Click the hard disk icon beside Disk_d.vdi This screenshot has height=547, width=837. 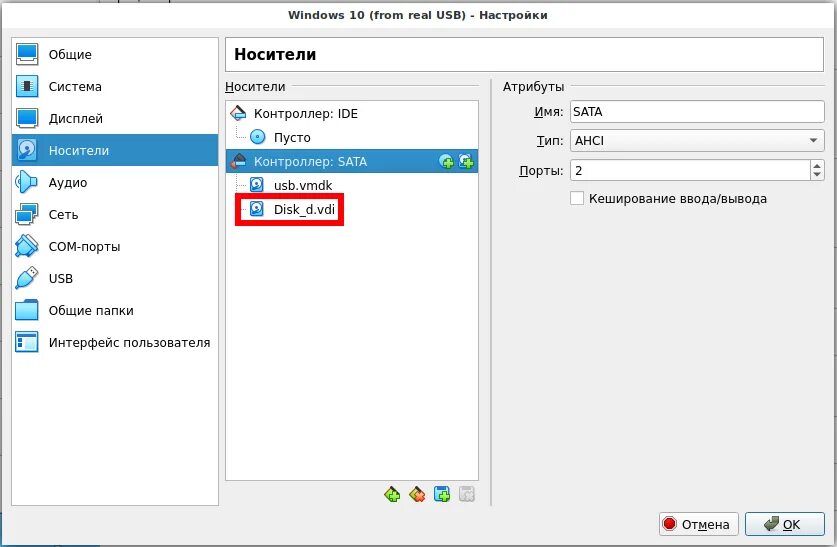coord(257,209)
